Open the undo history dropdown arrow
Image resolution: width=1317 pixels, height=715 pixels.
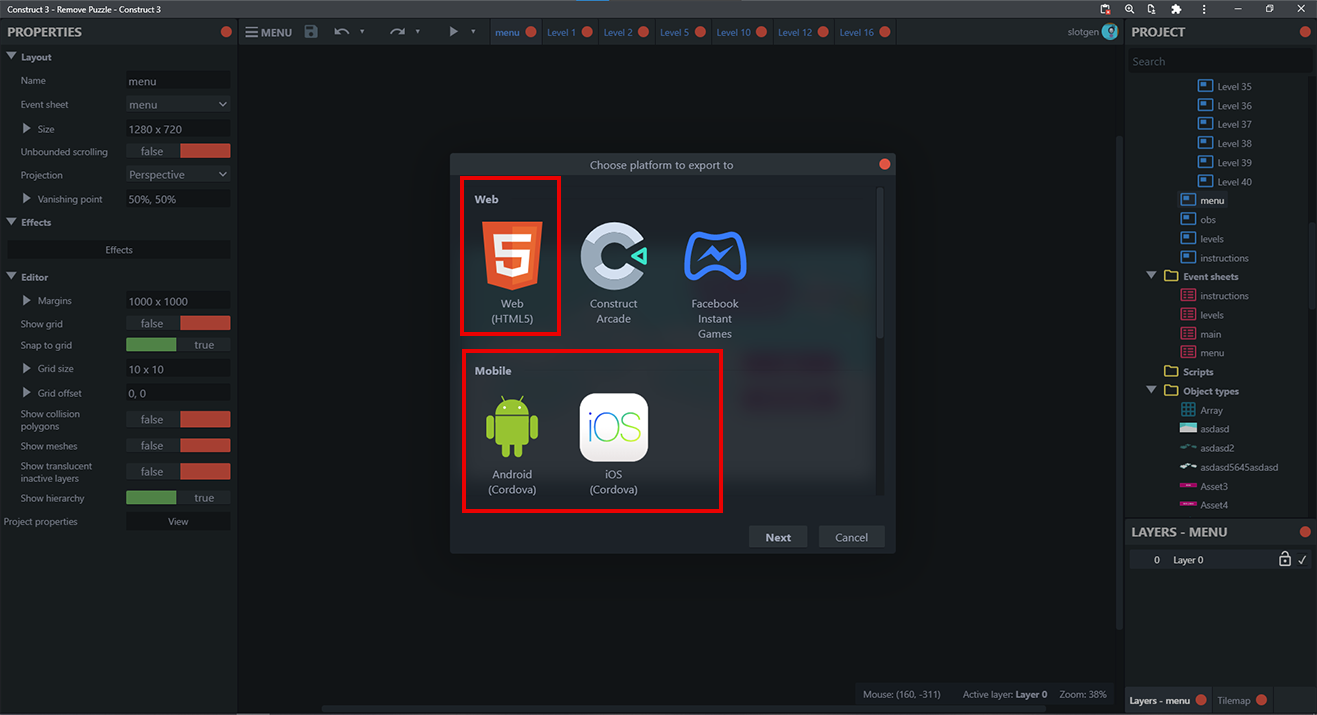click(362, 32)
